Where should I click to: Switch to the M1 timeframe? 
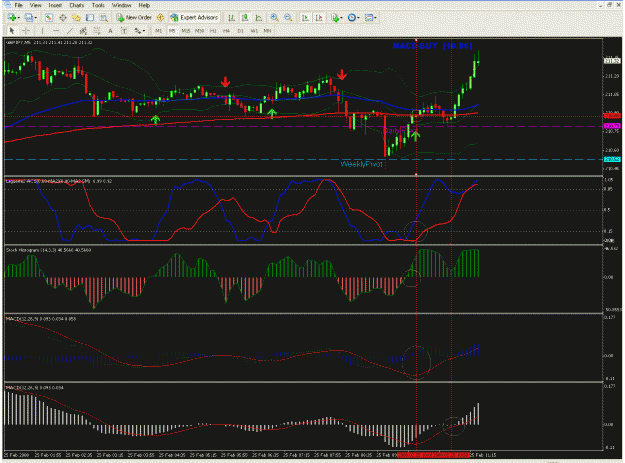[x=158, y=31]
